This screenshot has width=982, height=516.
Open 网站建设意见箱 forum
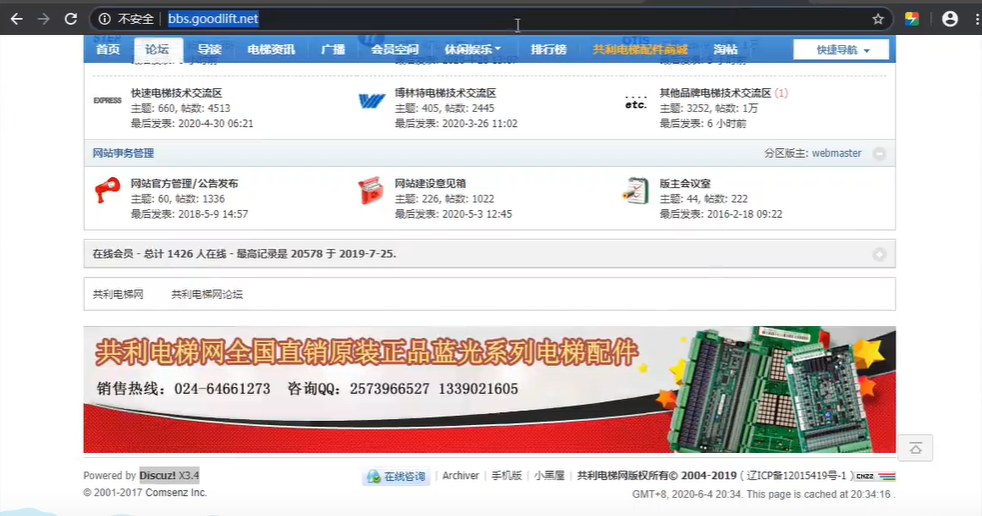click(430, 183)
